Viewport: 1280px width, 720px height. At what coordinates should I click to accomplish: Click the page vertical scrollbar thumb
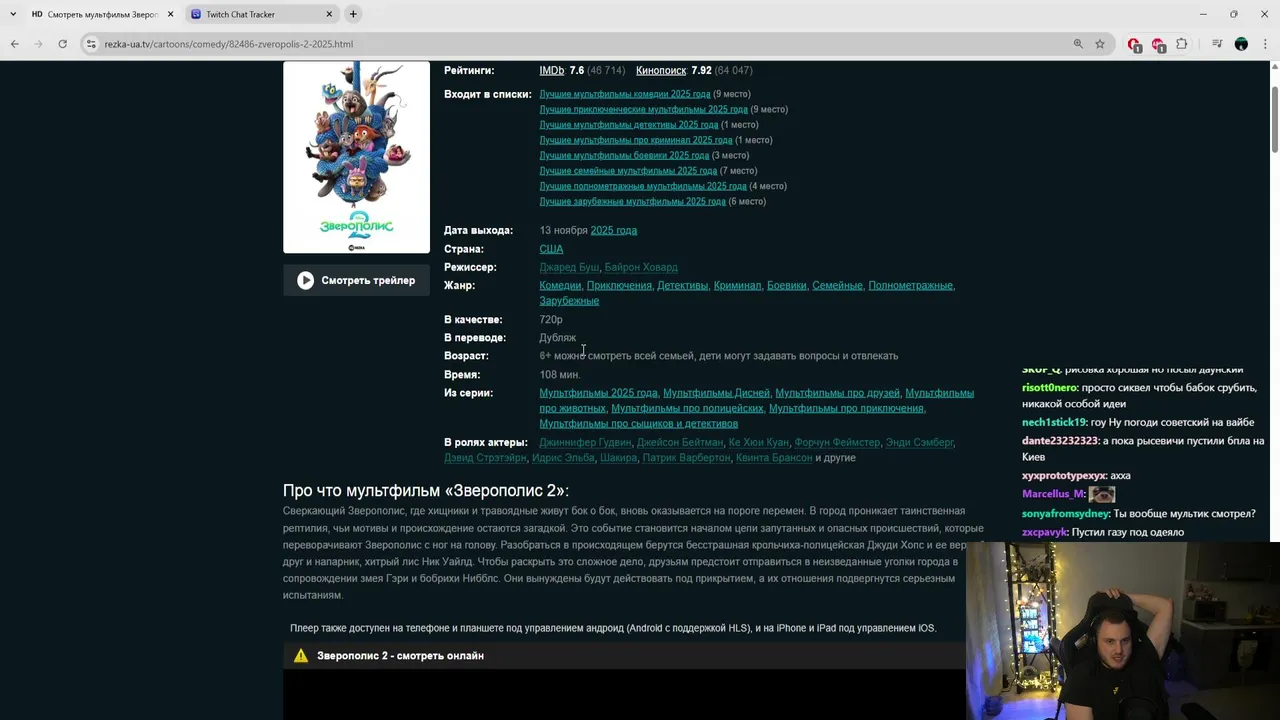[1275, 121]
